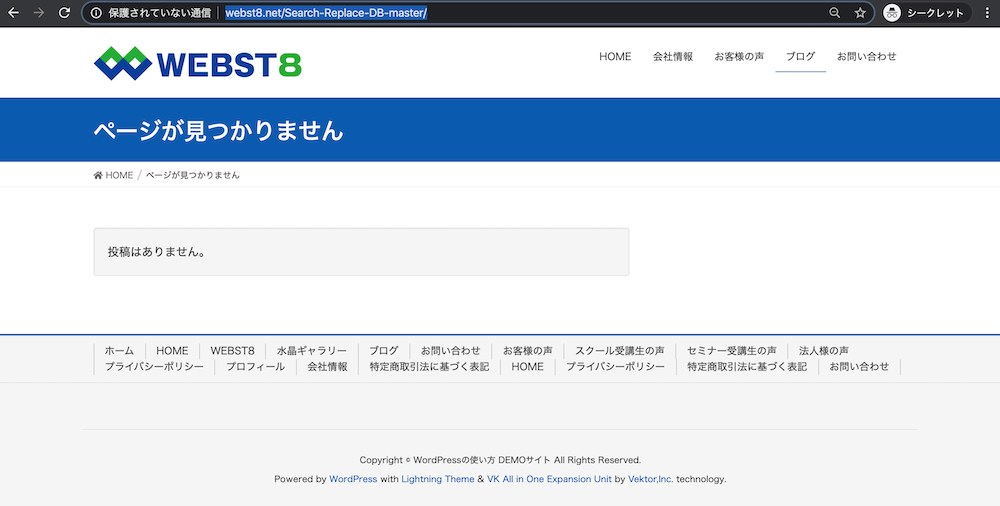Click breadcrumb text ページが見つかりません

coord(193,175)
